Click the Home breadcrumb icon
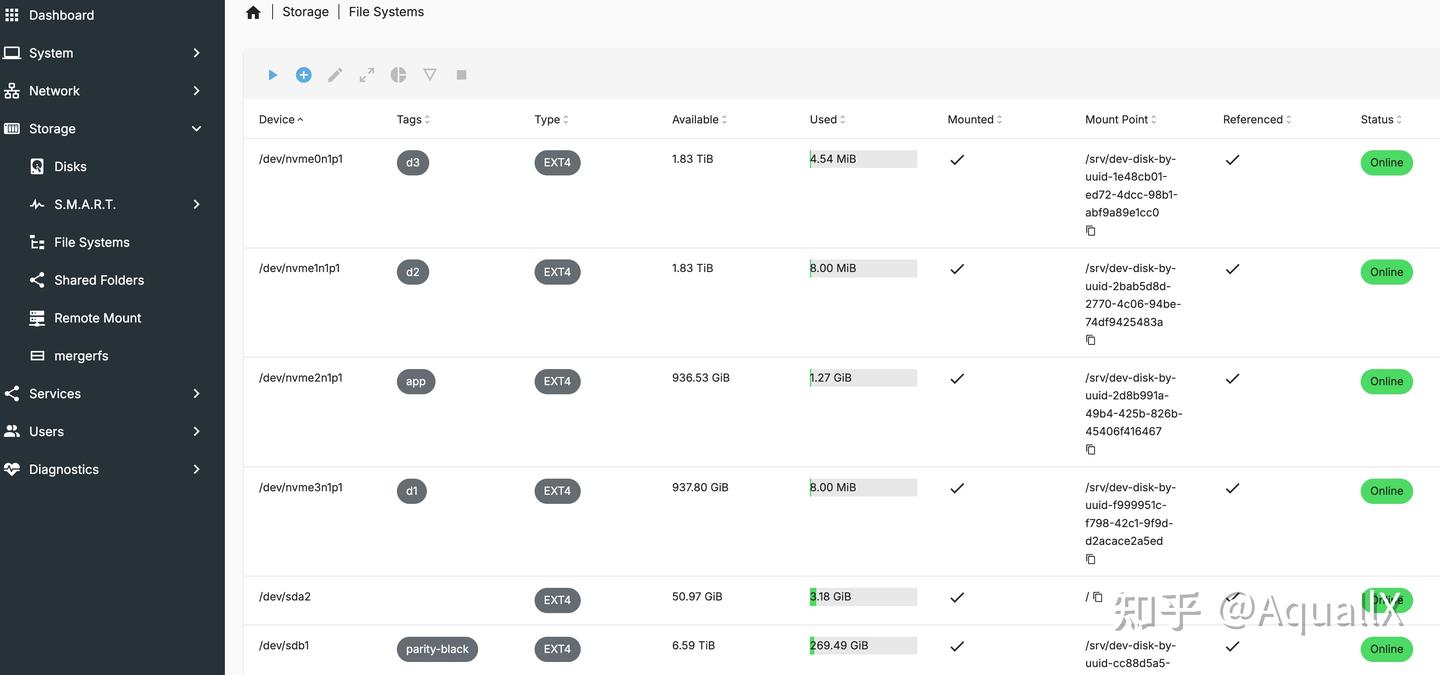 pyautogui.click(x=253, y=12)
